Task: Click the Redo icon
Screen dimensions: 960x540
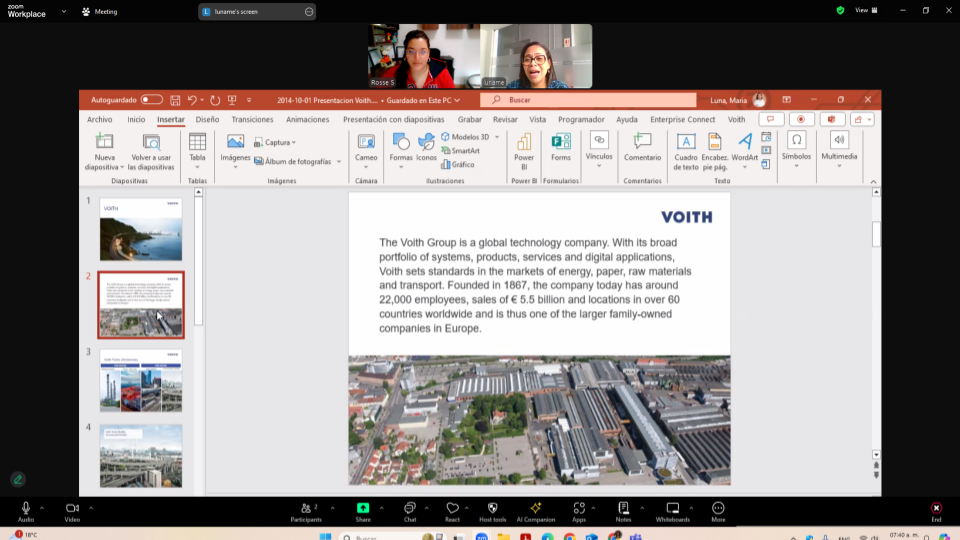Action: point(215,100)
